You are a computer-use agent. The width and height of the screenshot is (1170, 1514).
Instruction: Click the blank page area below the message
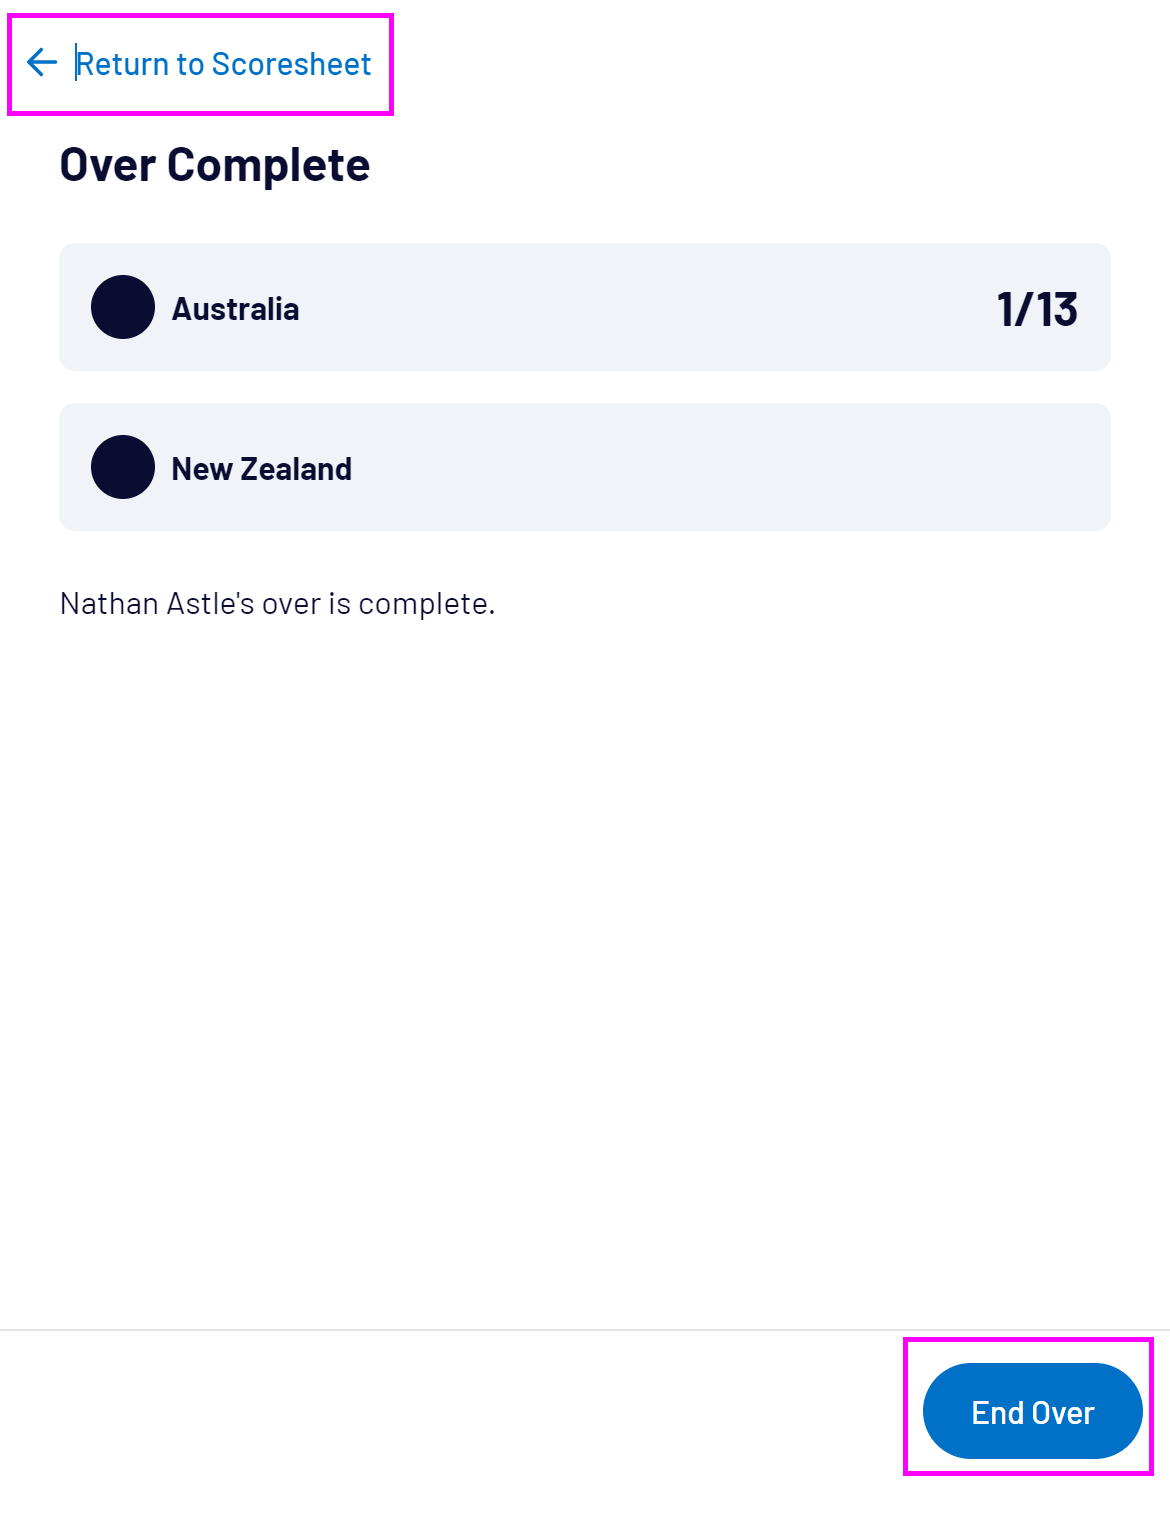(x=585, y=950)
